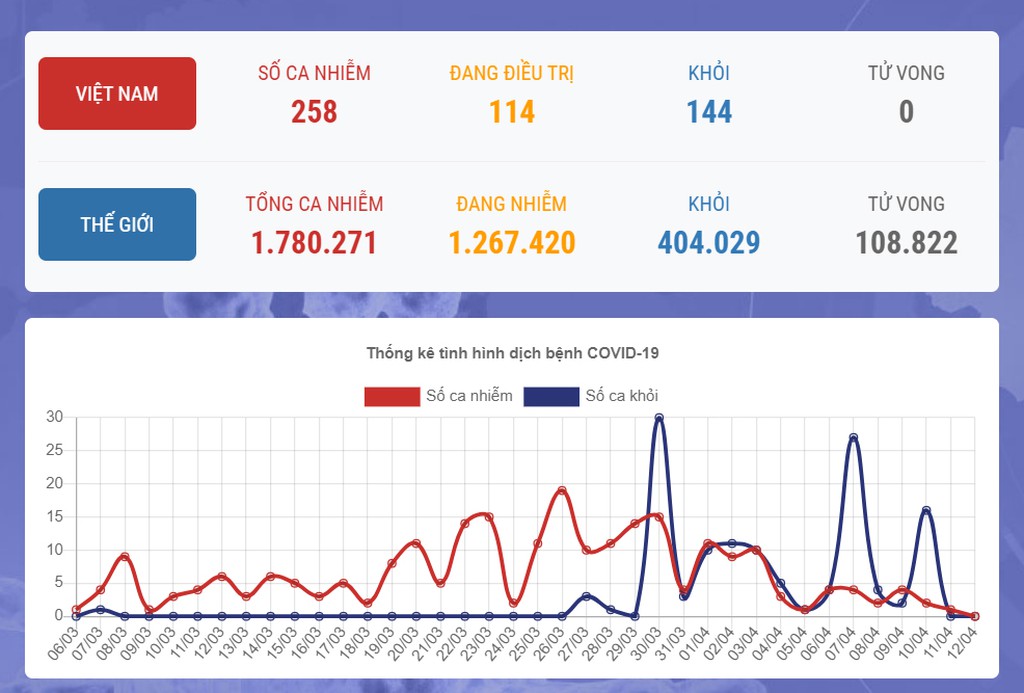Click the dark blue legend color box

click(551, 396)
